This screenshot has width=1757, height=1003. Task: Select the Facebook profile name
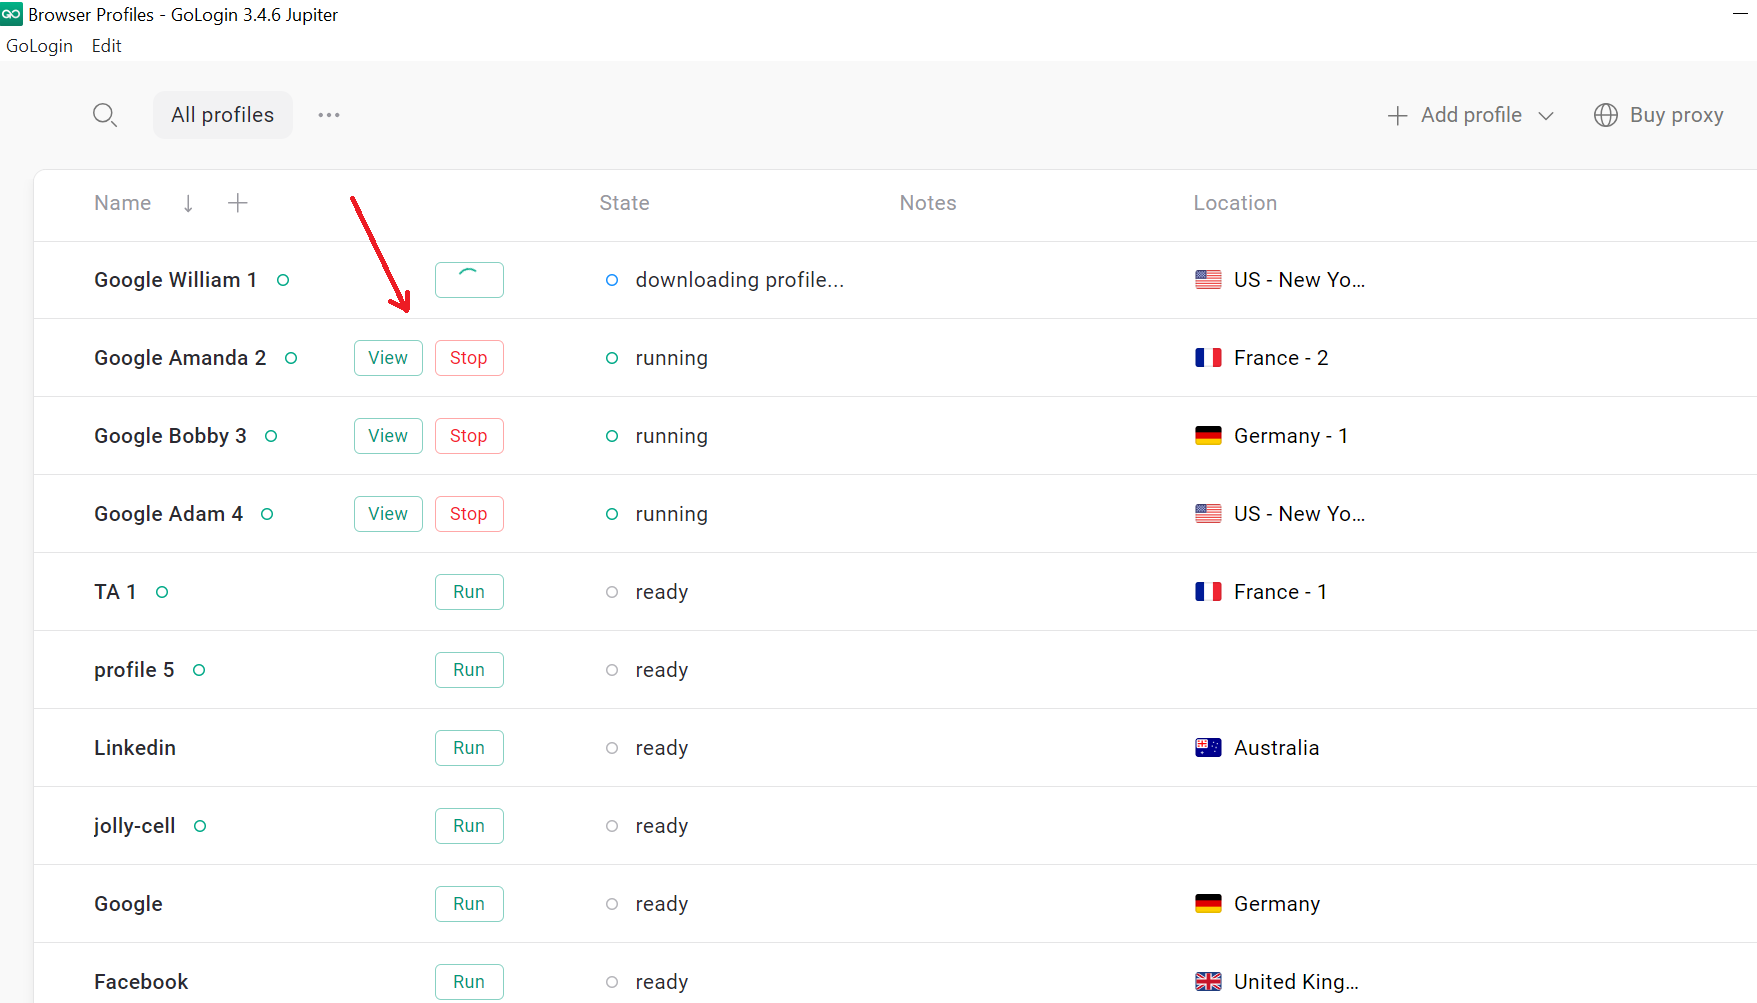pyautogui.click(x=141, y=982)
